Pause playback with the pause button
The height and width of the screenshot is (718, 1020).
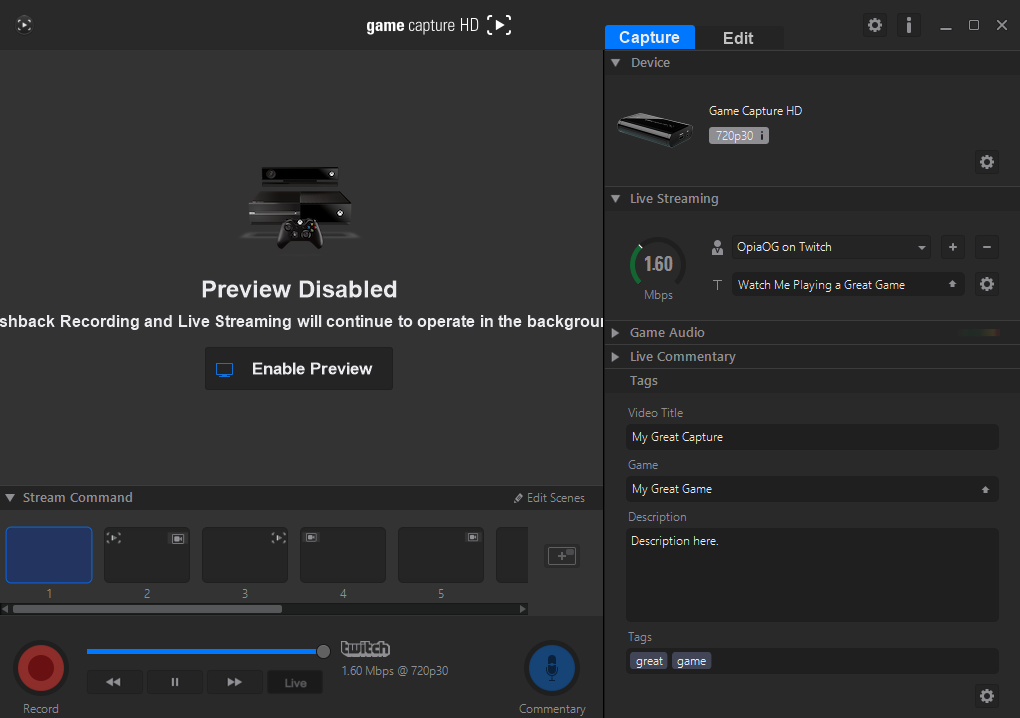point(174,682)
